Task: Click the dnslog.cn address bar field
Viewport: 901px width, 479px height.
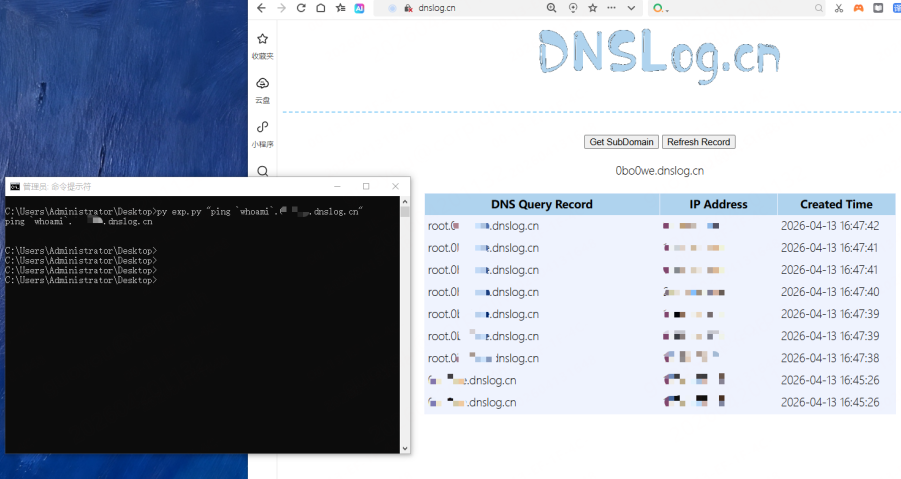Action: [x=470, y=8]
